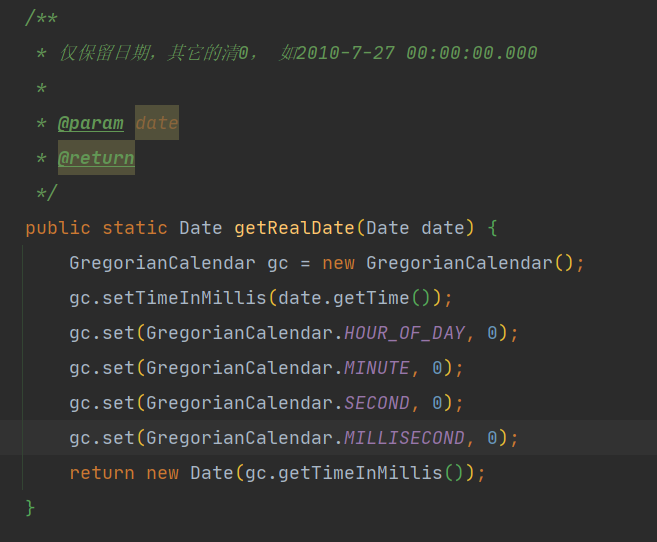
Task: Click the highlighted @return Javadoc tag
Action: point(96,157)
